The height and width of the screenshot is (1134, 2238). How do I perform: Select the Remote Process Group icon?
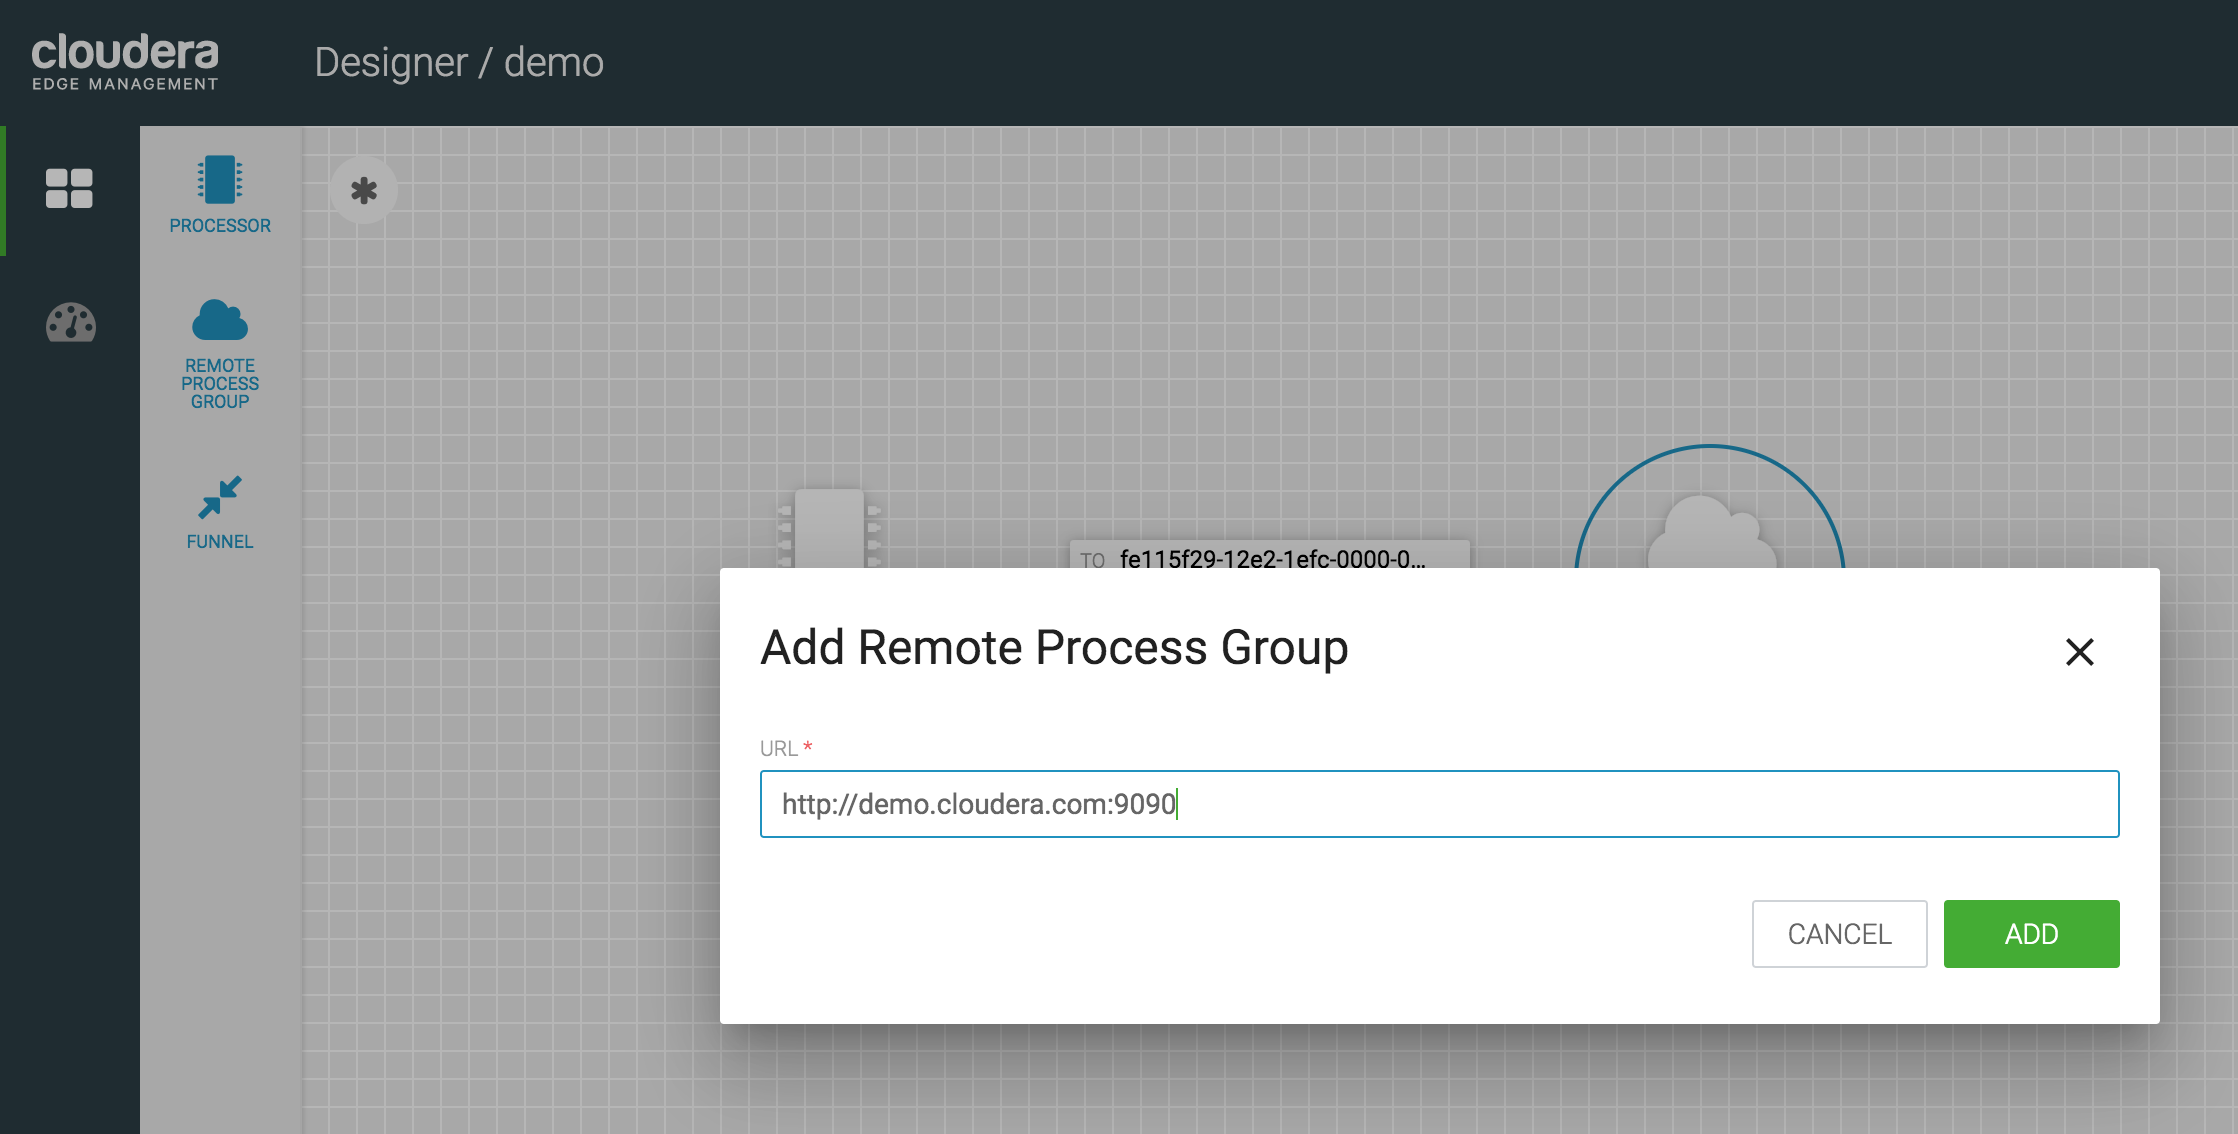pos(220,321)
